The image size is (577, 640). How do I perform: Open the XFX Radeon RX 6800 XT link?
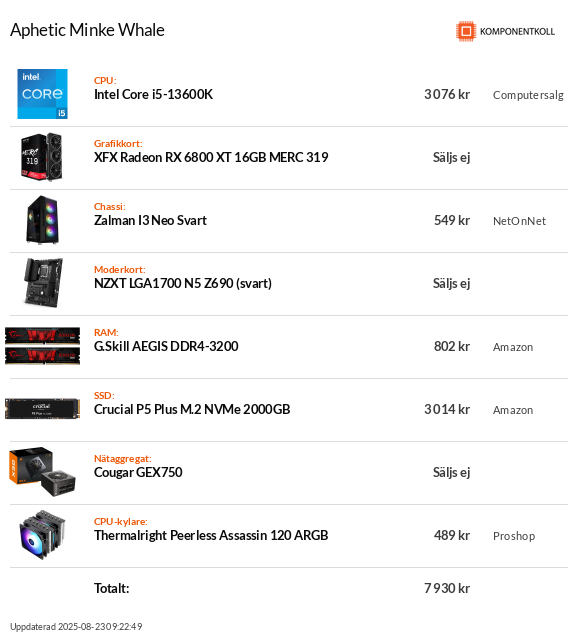pyautogui.click(x=211, y=157)
